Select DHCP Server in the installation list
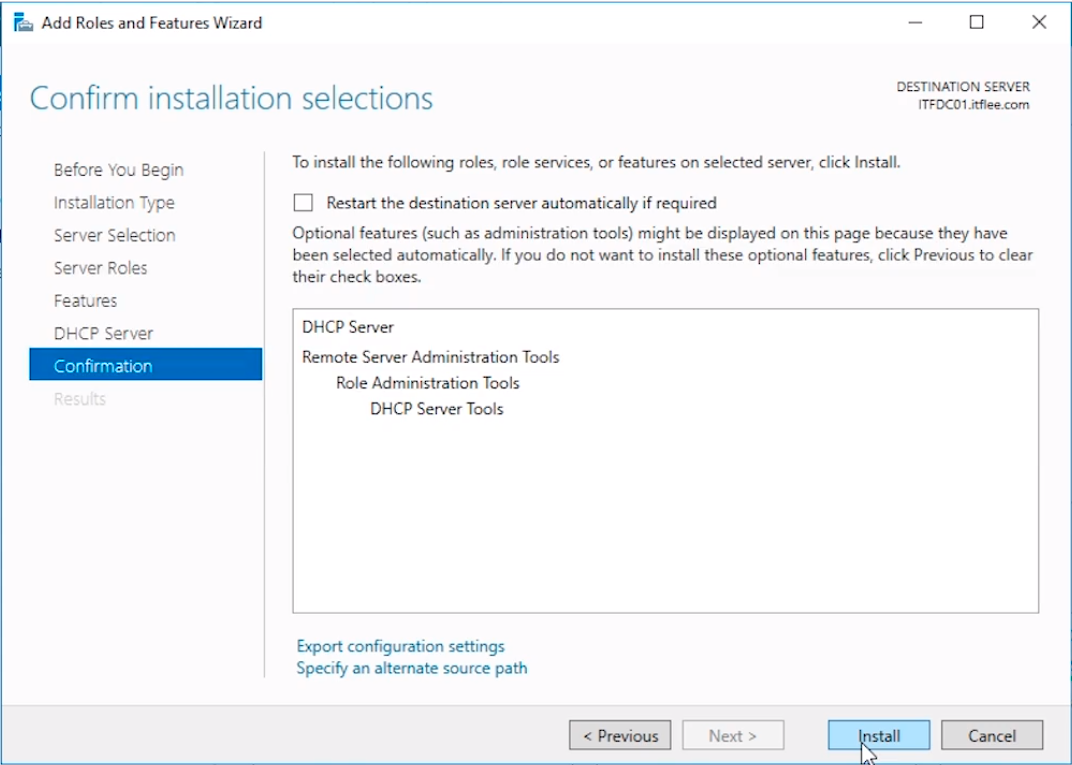 click(x=348, y=327)
